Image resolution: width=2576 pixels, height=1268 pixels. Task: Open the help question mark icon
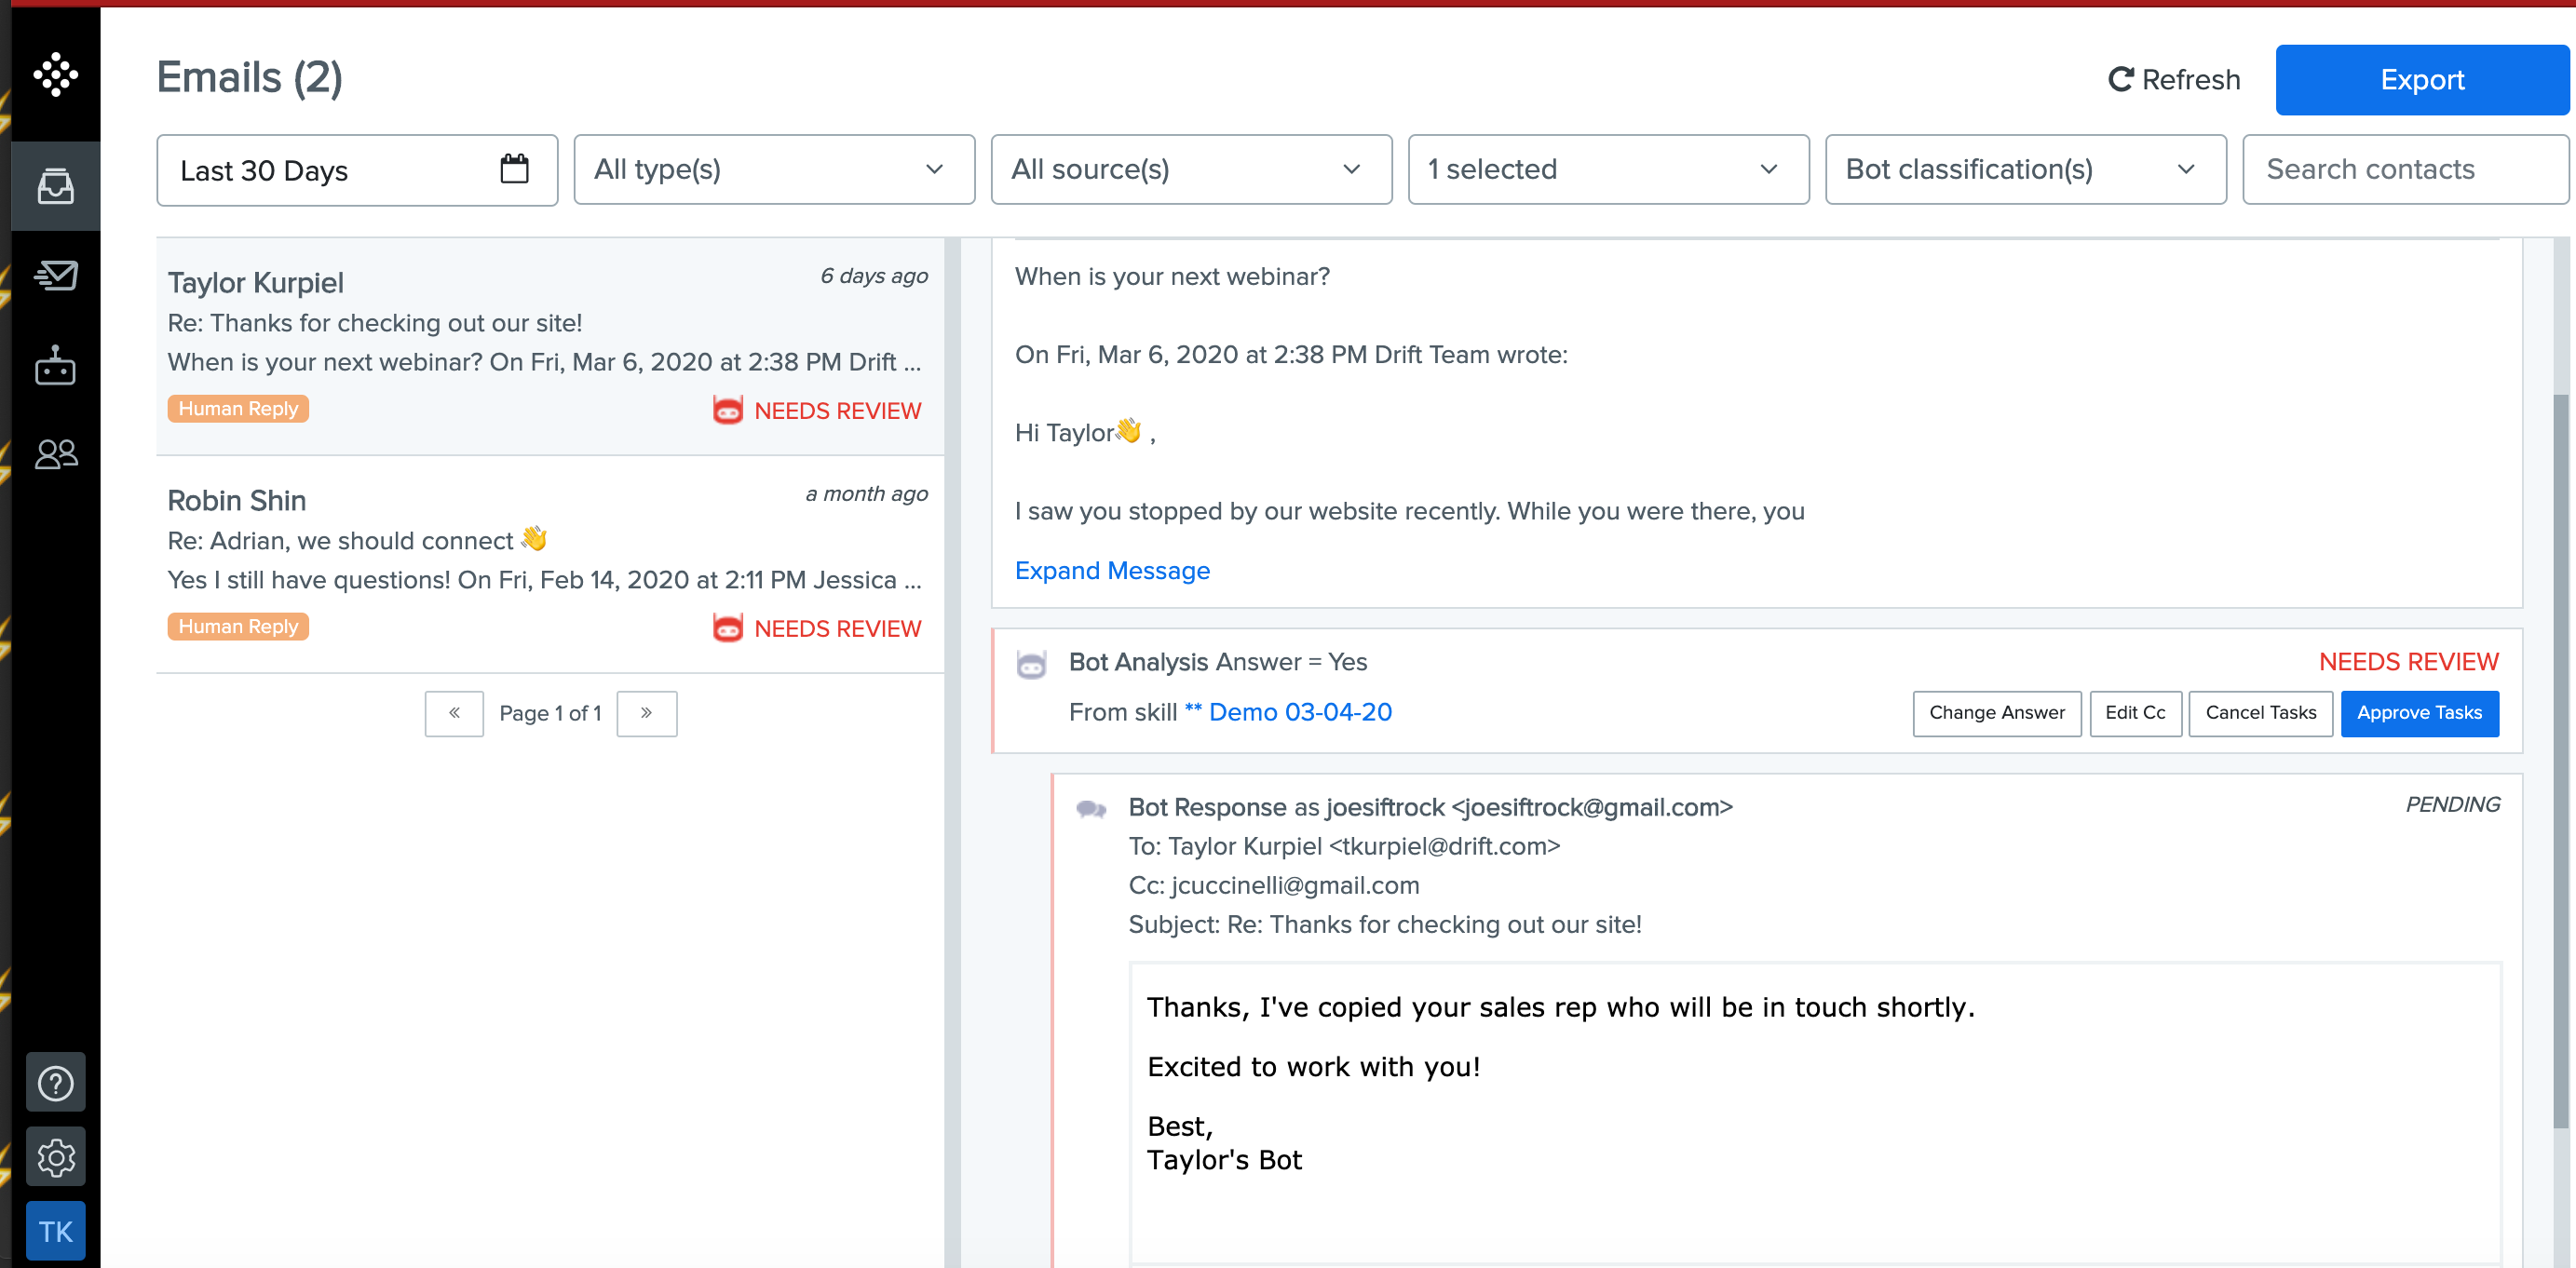[56, 1082]
